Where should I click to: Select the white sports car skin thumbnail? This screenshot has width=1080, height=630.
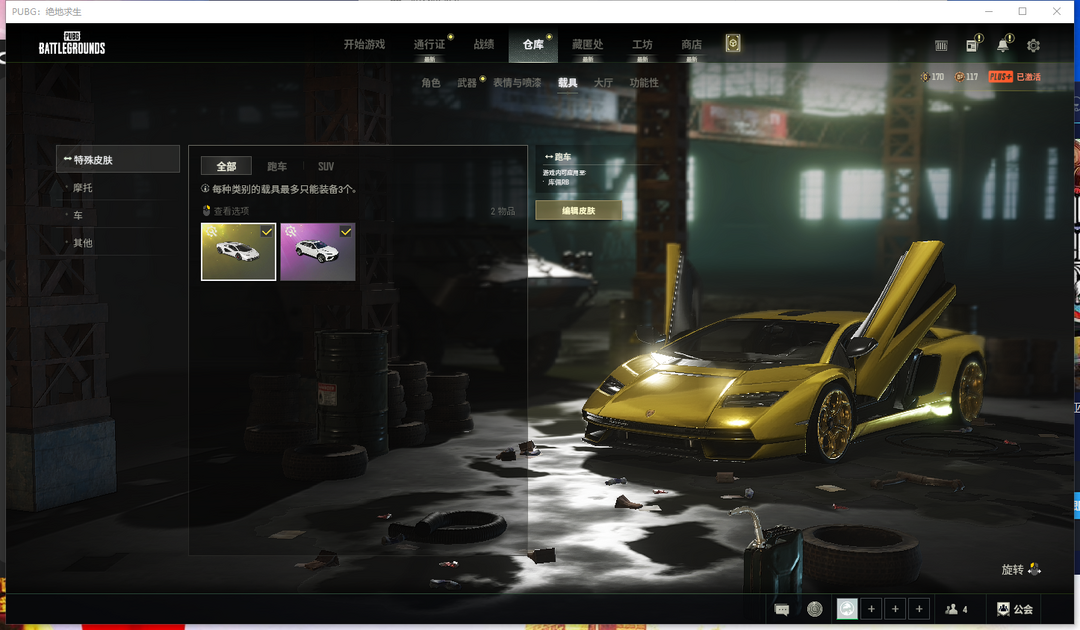pos(238,251)
